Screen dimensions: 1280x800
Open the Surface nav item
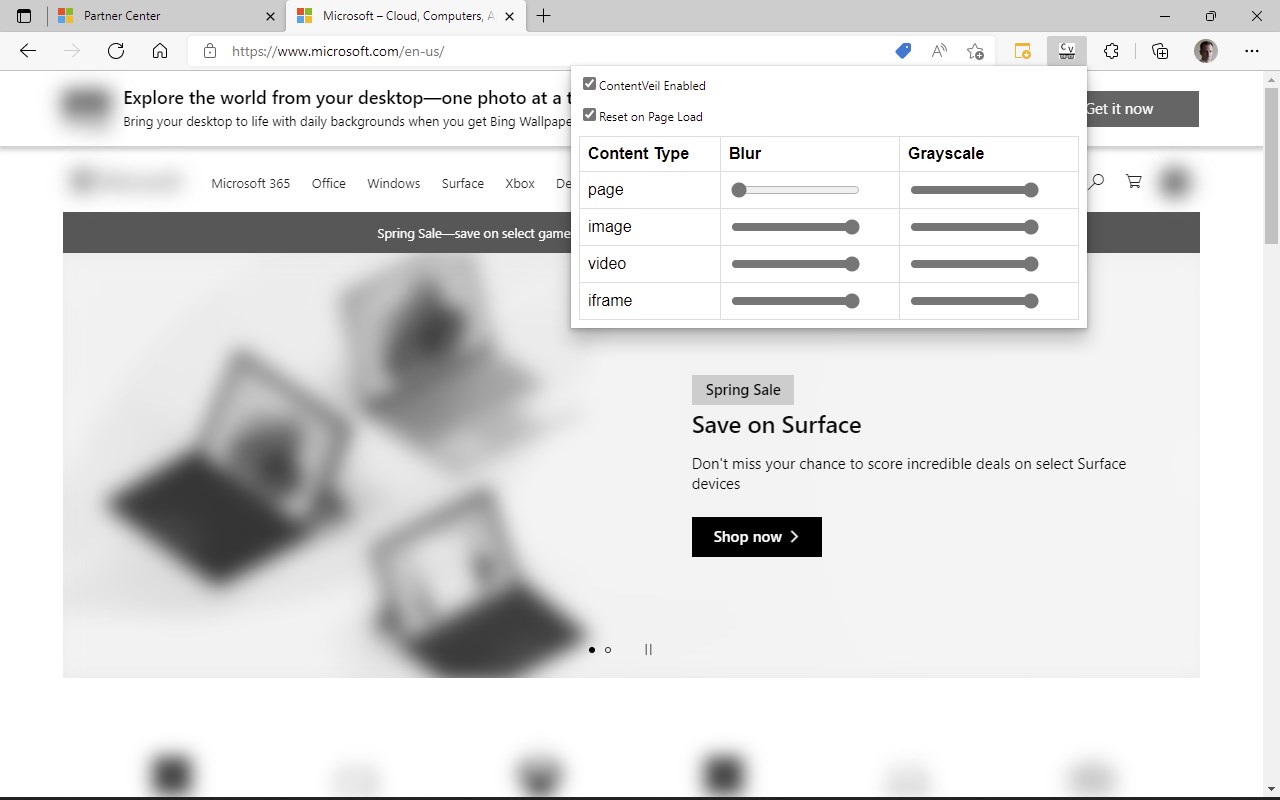(x=463, y=183)
